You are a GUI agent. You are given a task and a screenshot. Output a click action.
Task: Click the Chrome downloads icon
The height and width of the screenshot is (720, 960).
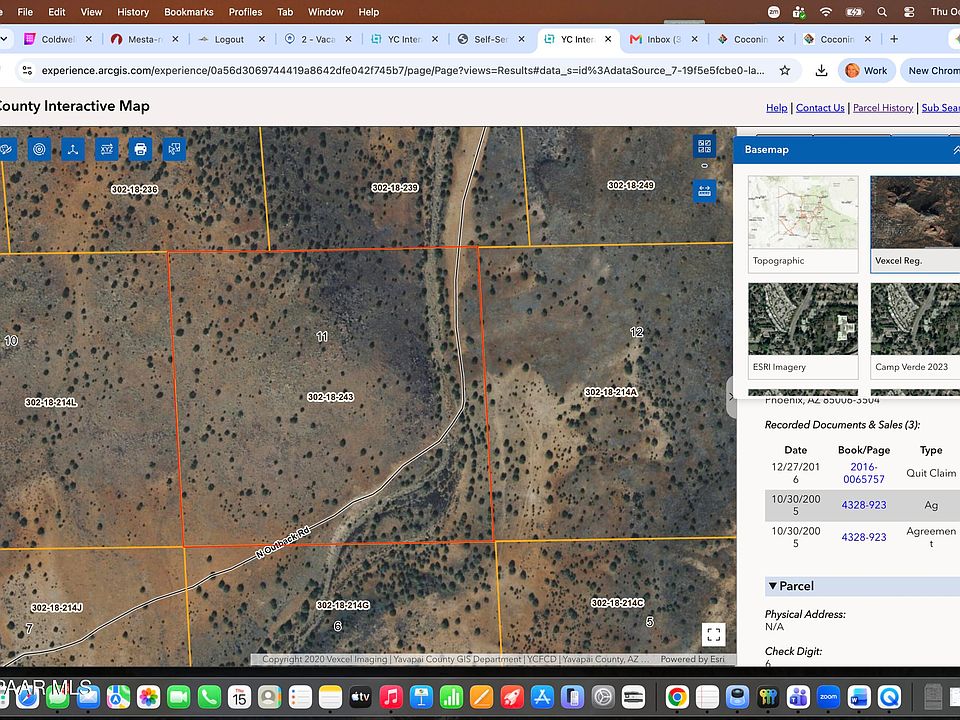click(x=821, y=70)
